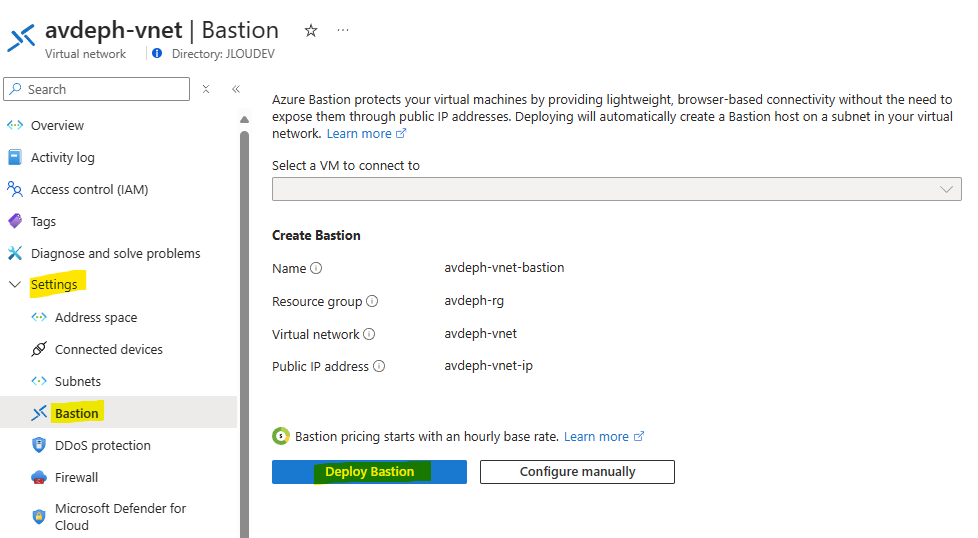Screen dimensions: 978x538
Task: Click the Access control (IAM) people icon
Action: [x=15, y=189]
